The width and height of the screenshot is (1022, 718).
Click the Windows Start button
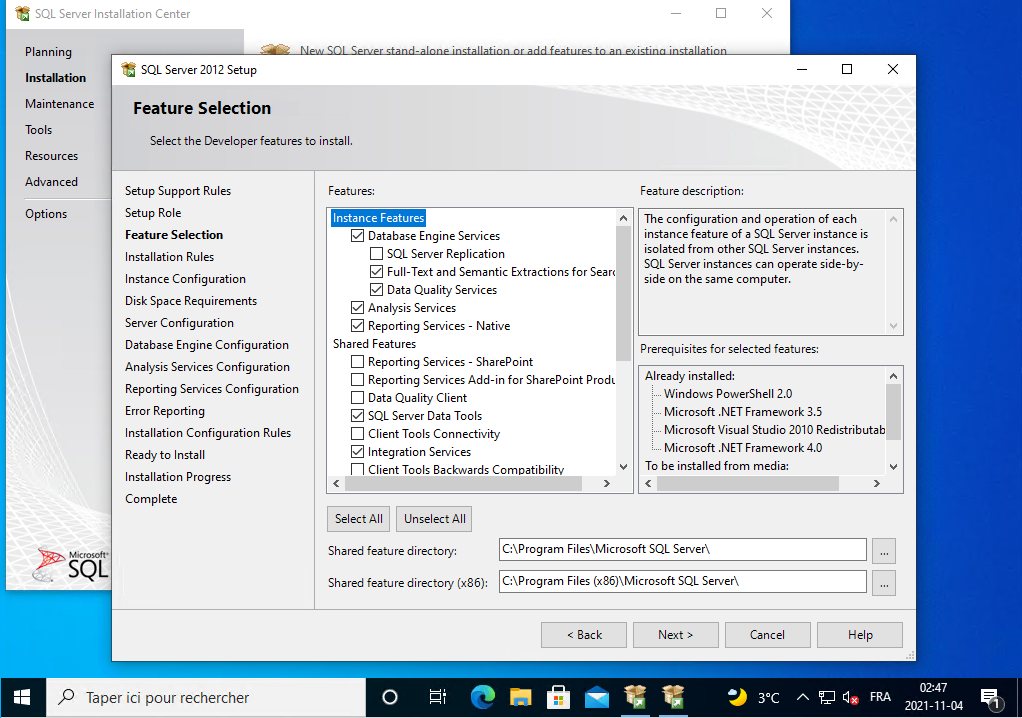point(22,697)
